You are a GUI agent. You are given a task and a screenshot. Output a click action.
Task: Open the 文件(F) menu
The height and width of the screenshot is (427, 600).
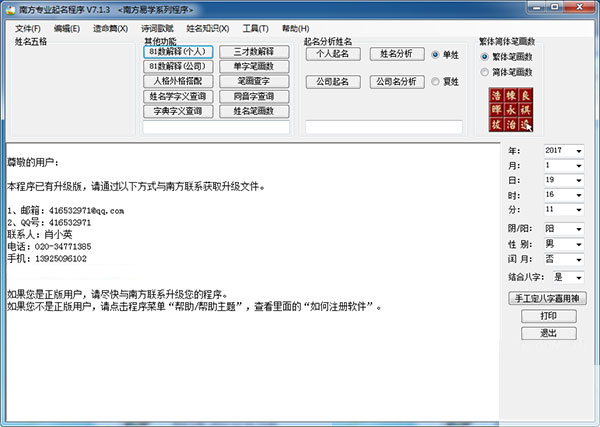coord(28,28)
